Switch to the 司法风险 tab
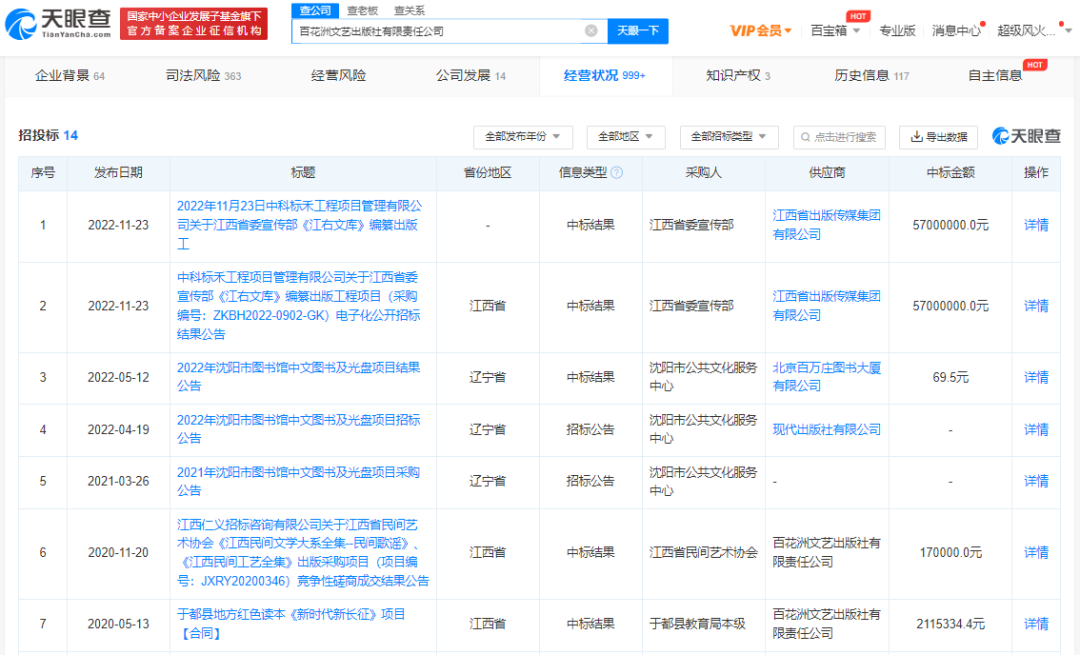This screenshot has width=1080, height=655. point(203,76)
